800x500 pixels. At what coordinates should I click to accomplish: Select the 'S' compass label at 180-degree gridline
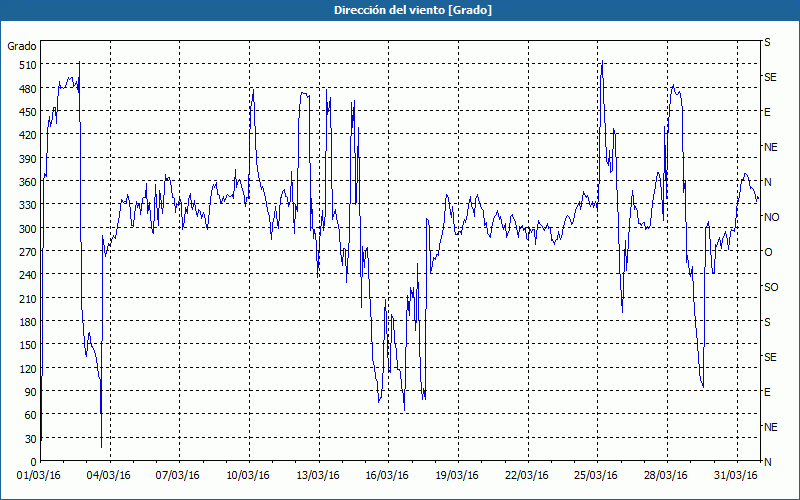pos(767,322)
